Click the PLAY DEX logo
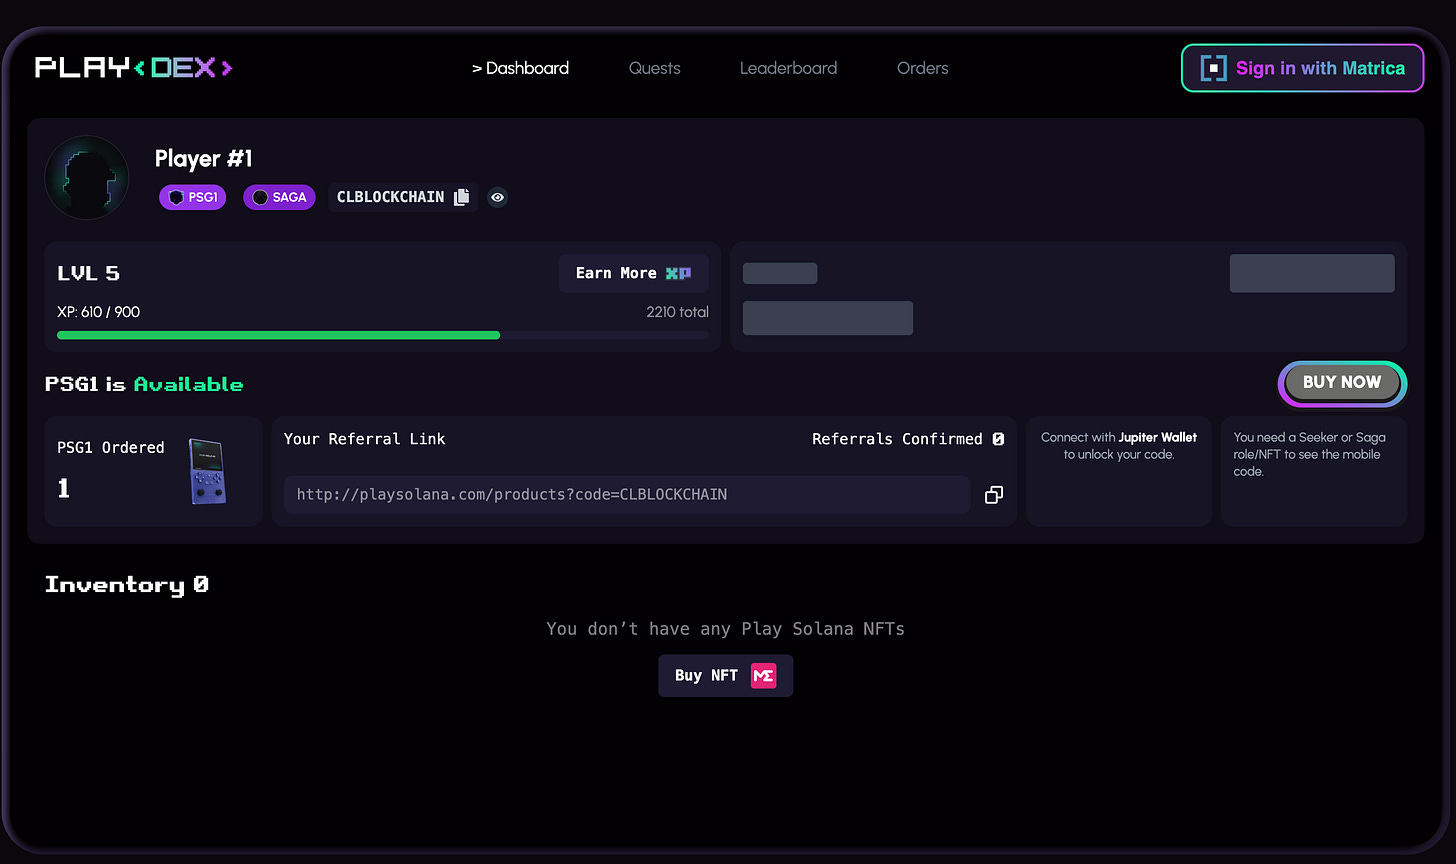The width and height of the screenshot is (1456, 864). click(134, 68)
